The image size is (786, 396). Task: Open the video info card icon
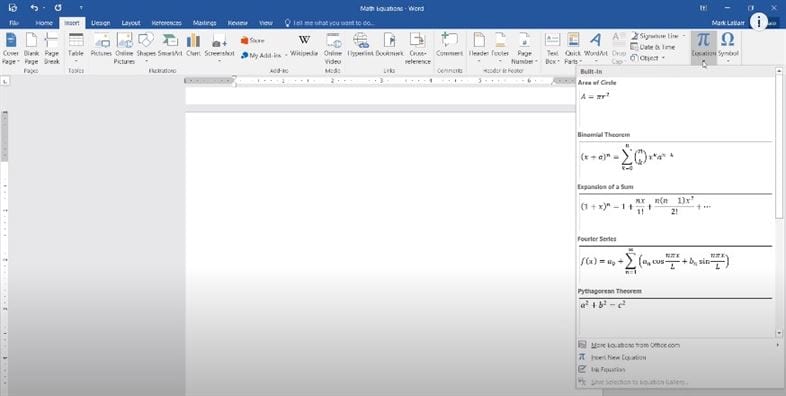coord(759,22)
